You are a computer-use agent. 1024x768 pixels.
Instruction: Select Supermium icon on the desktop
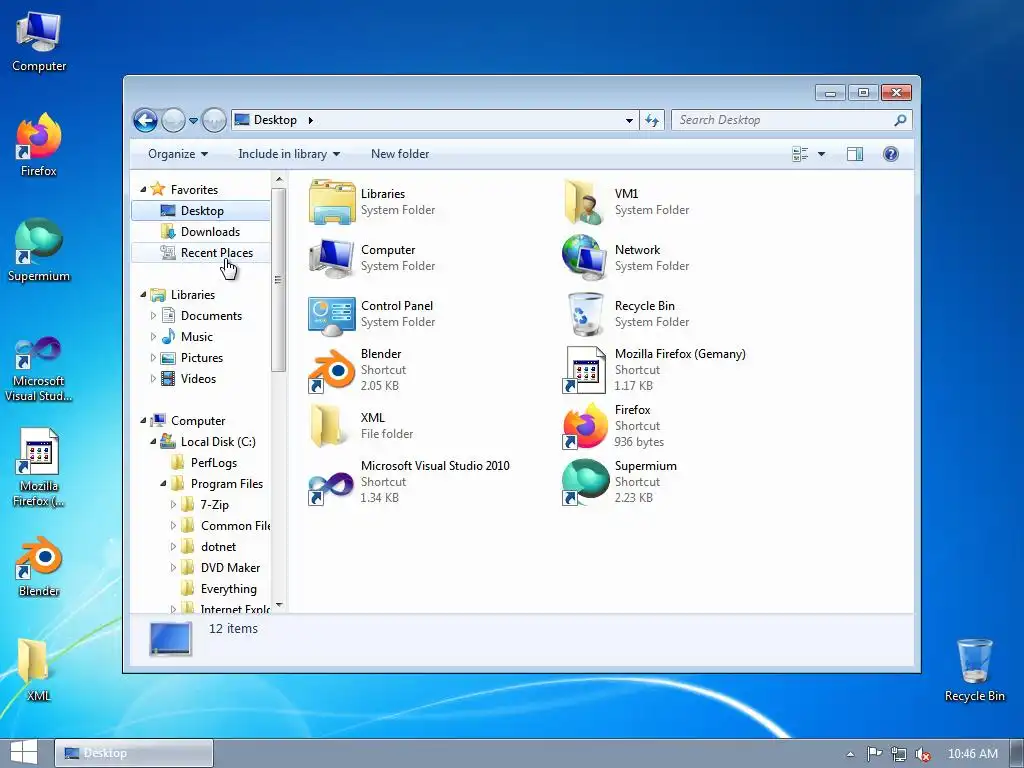click(x=39, y=250)
